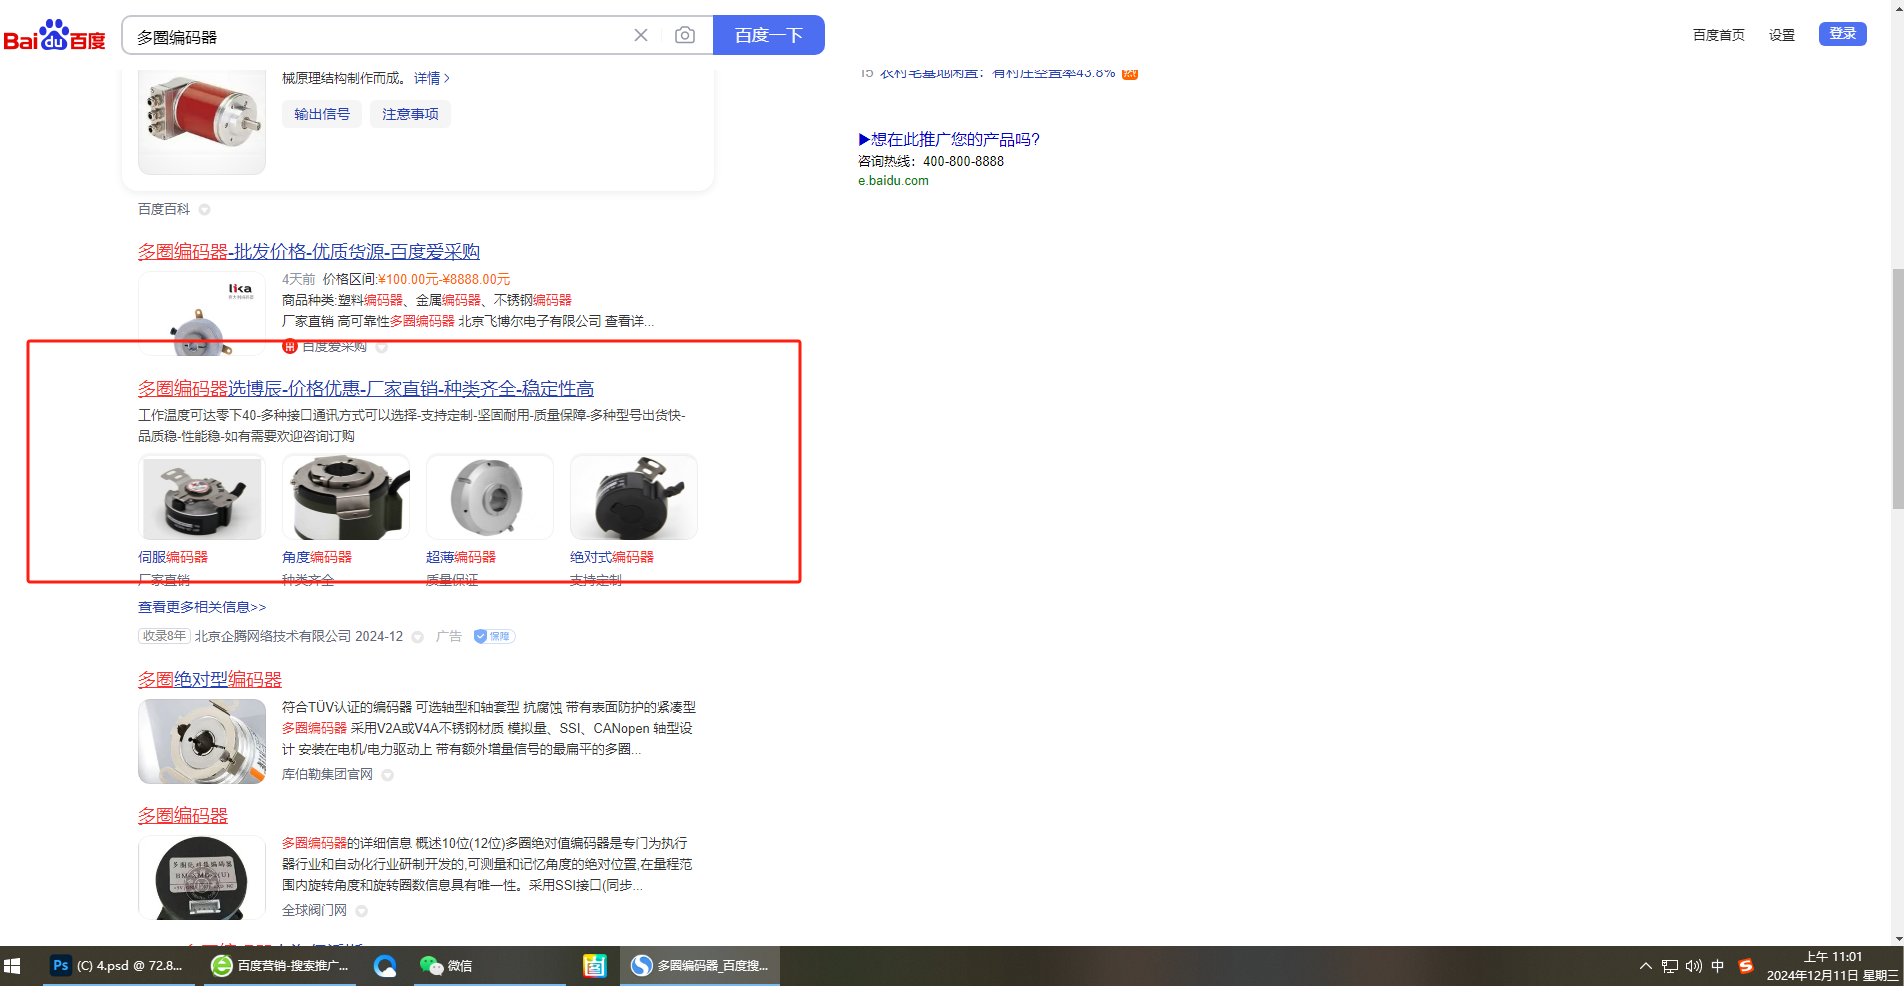Open the taskbar clock and date
The image size is (1904, 986).
click(1832, 966)
